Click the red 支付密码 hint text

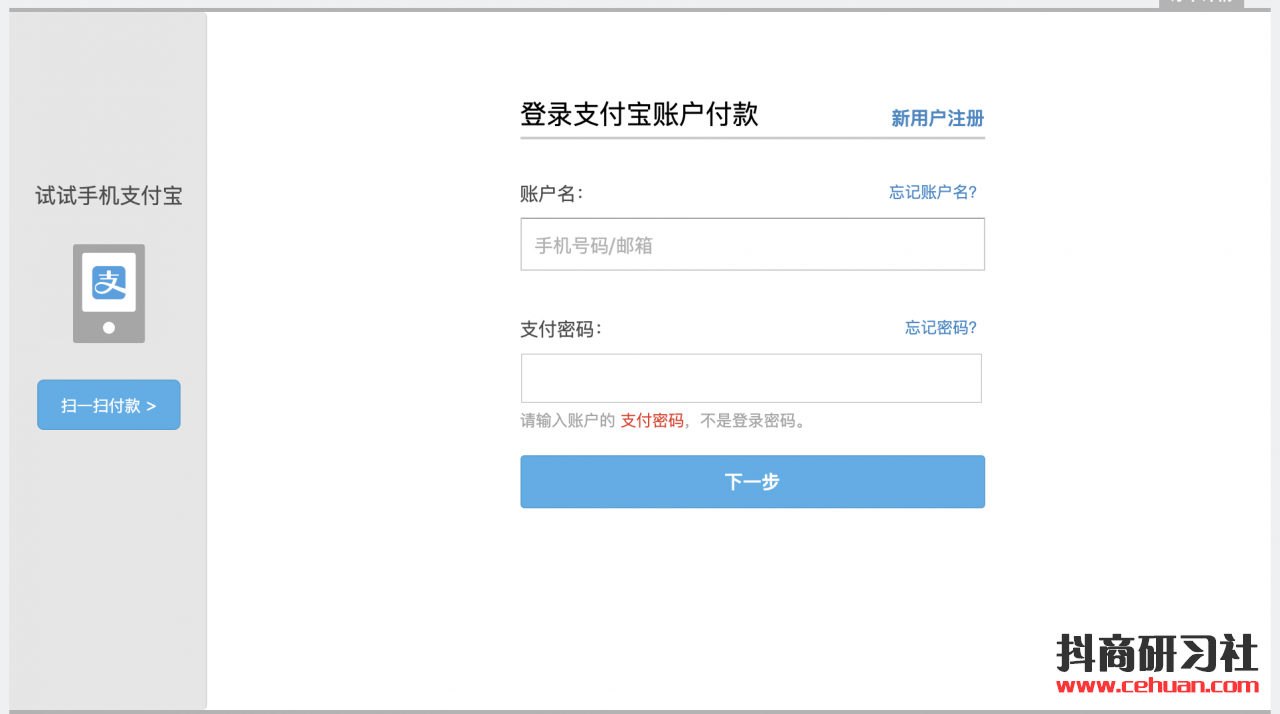(x=652, y=421)
